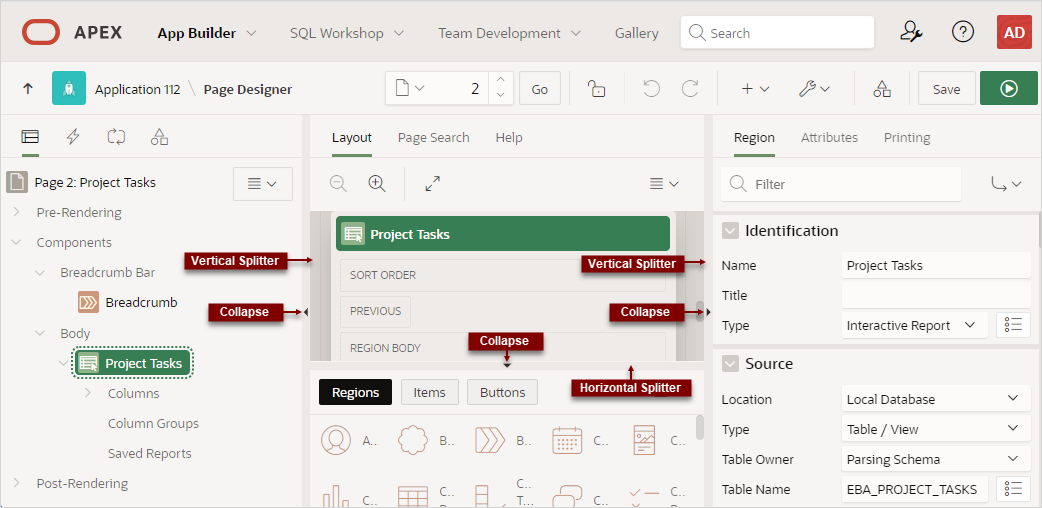The height and width of the screenshot is (508, 1042).
Task: Switch to Page Shared Components tab icon
Action: click(159, 137)
